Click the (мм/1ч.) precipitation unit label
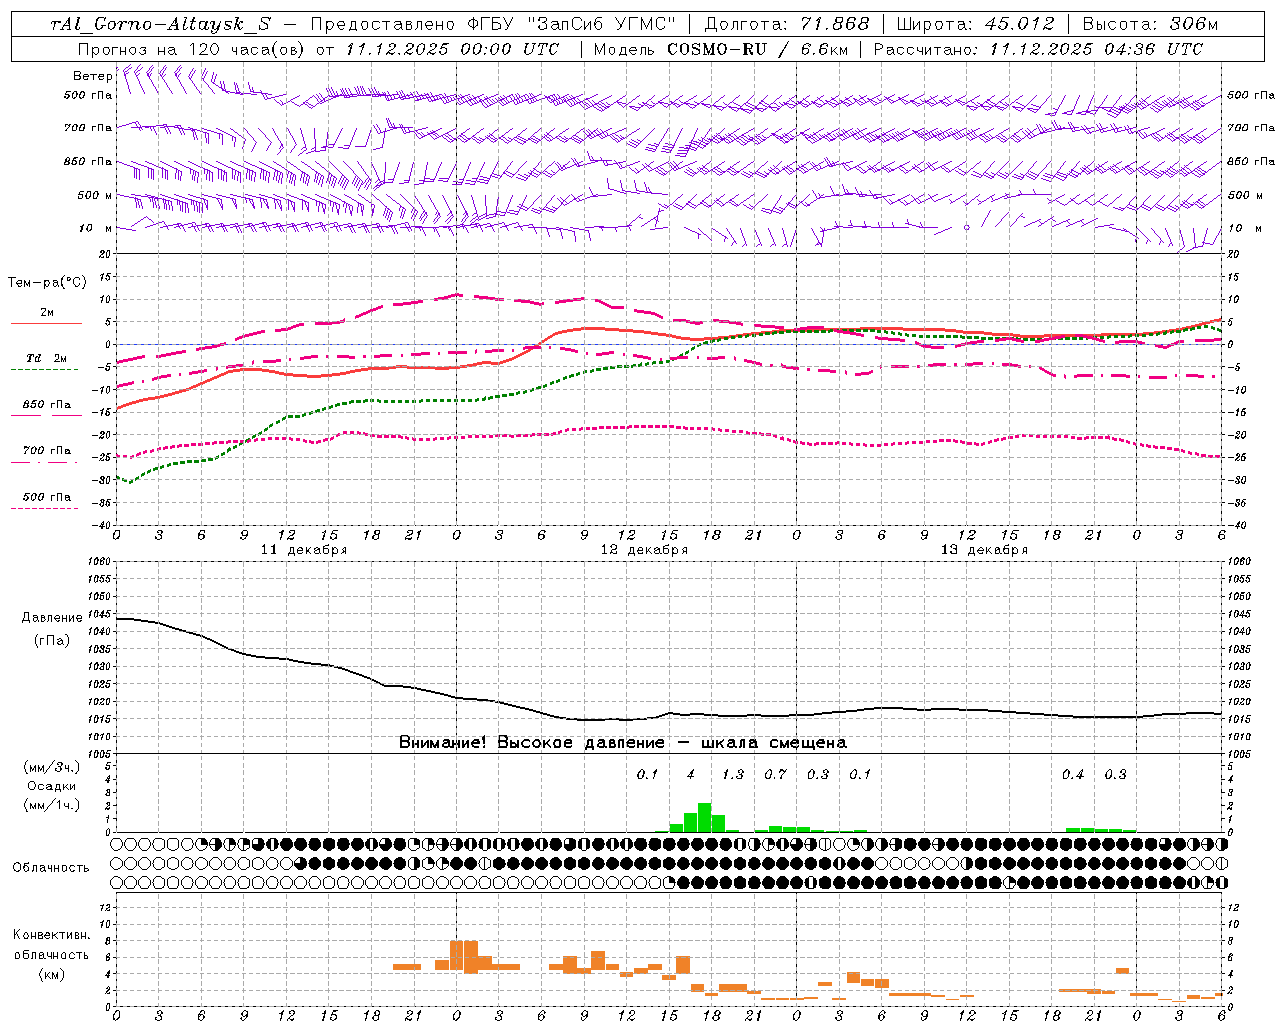This screenshot has height=1024, width=1280. point(52,805)
